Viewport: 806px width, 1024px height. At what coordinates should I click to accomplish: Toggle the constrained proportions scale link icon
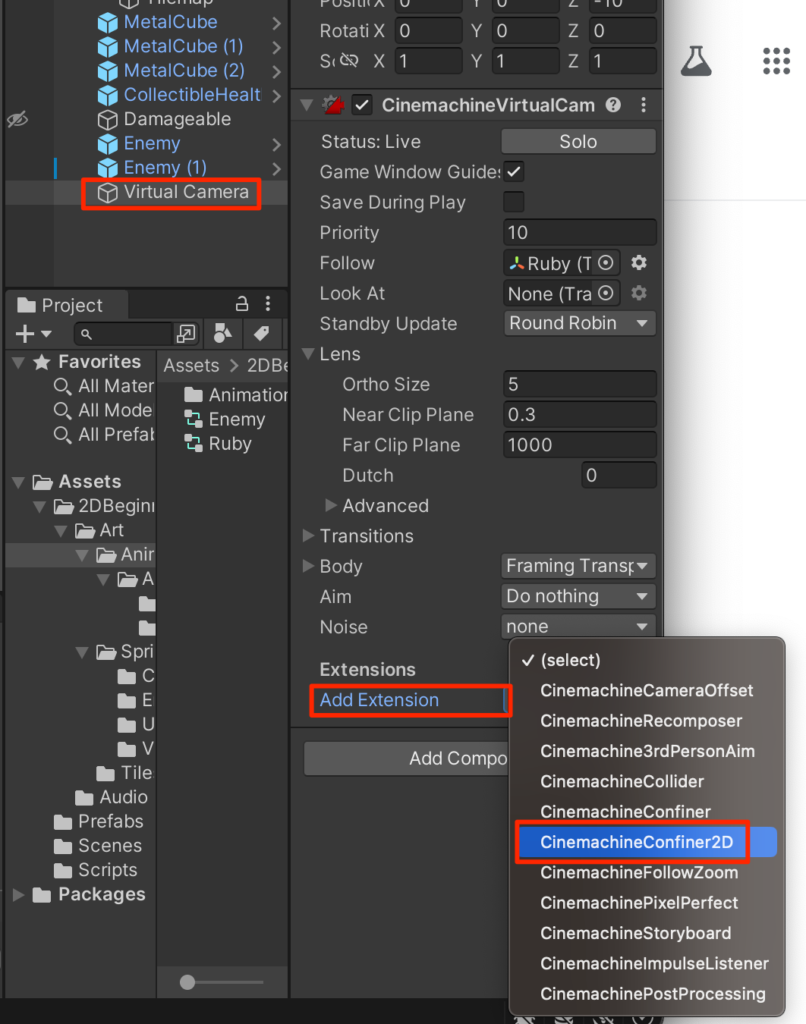349,61
